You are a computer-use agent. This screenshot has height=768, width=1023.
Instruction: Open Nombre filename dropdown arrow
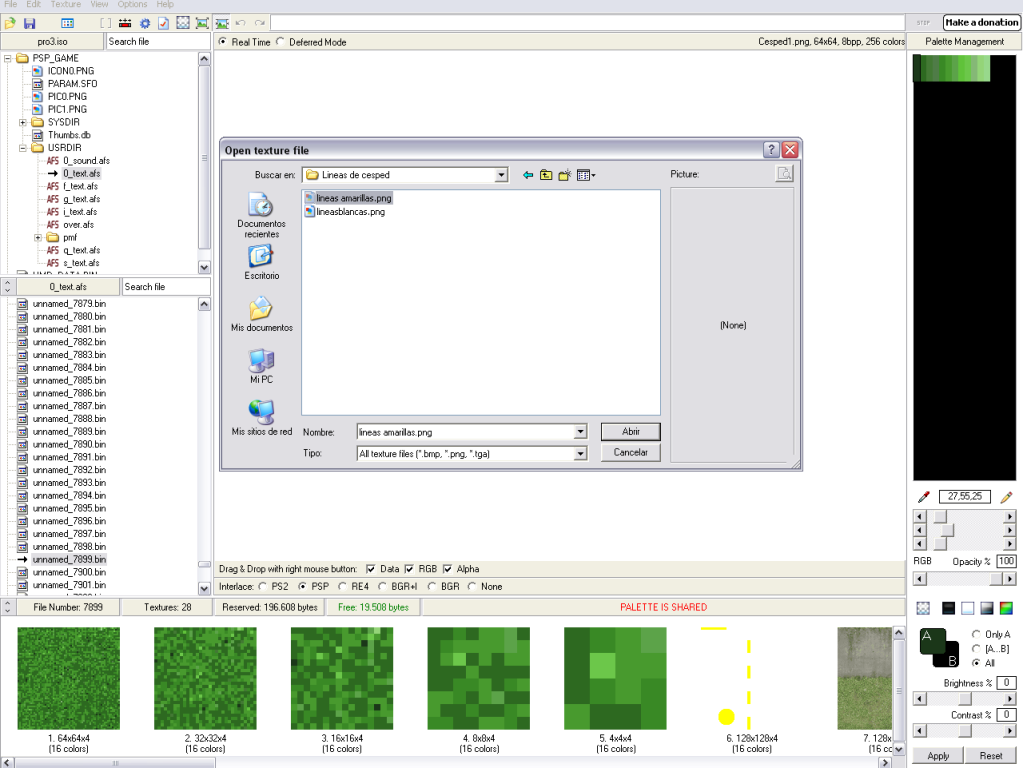tap(580, 432)
